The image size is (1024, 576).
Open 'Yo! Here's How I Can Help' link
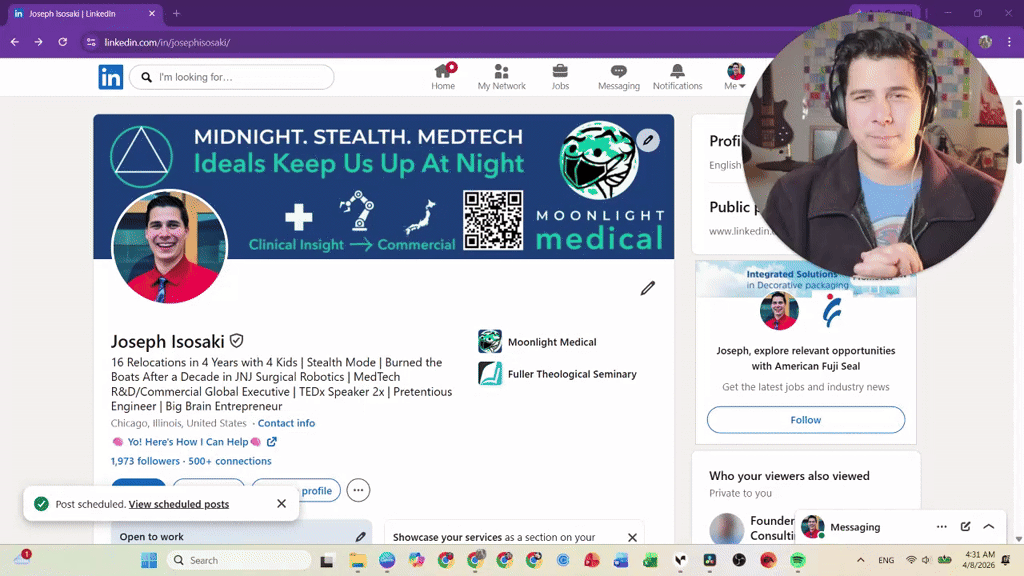click(194, 442)
